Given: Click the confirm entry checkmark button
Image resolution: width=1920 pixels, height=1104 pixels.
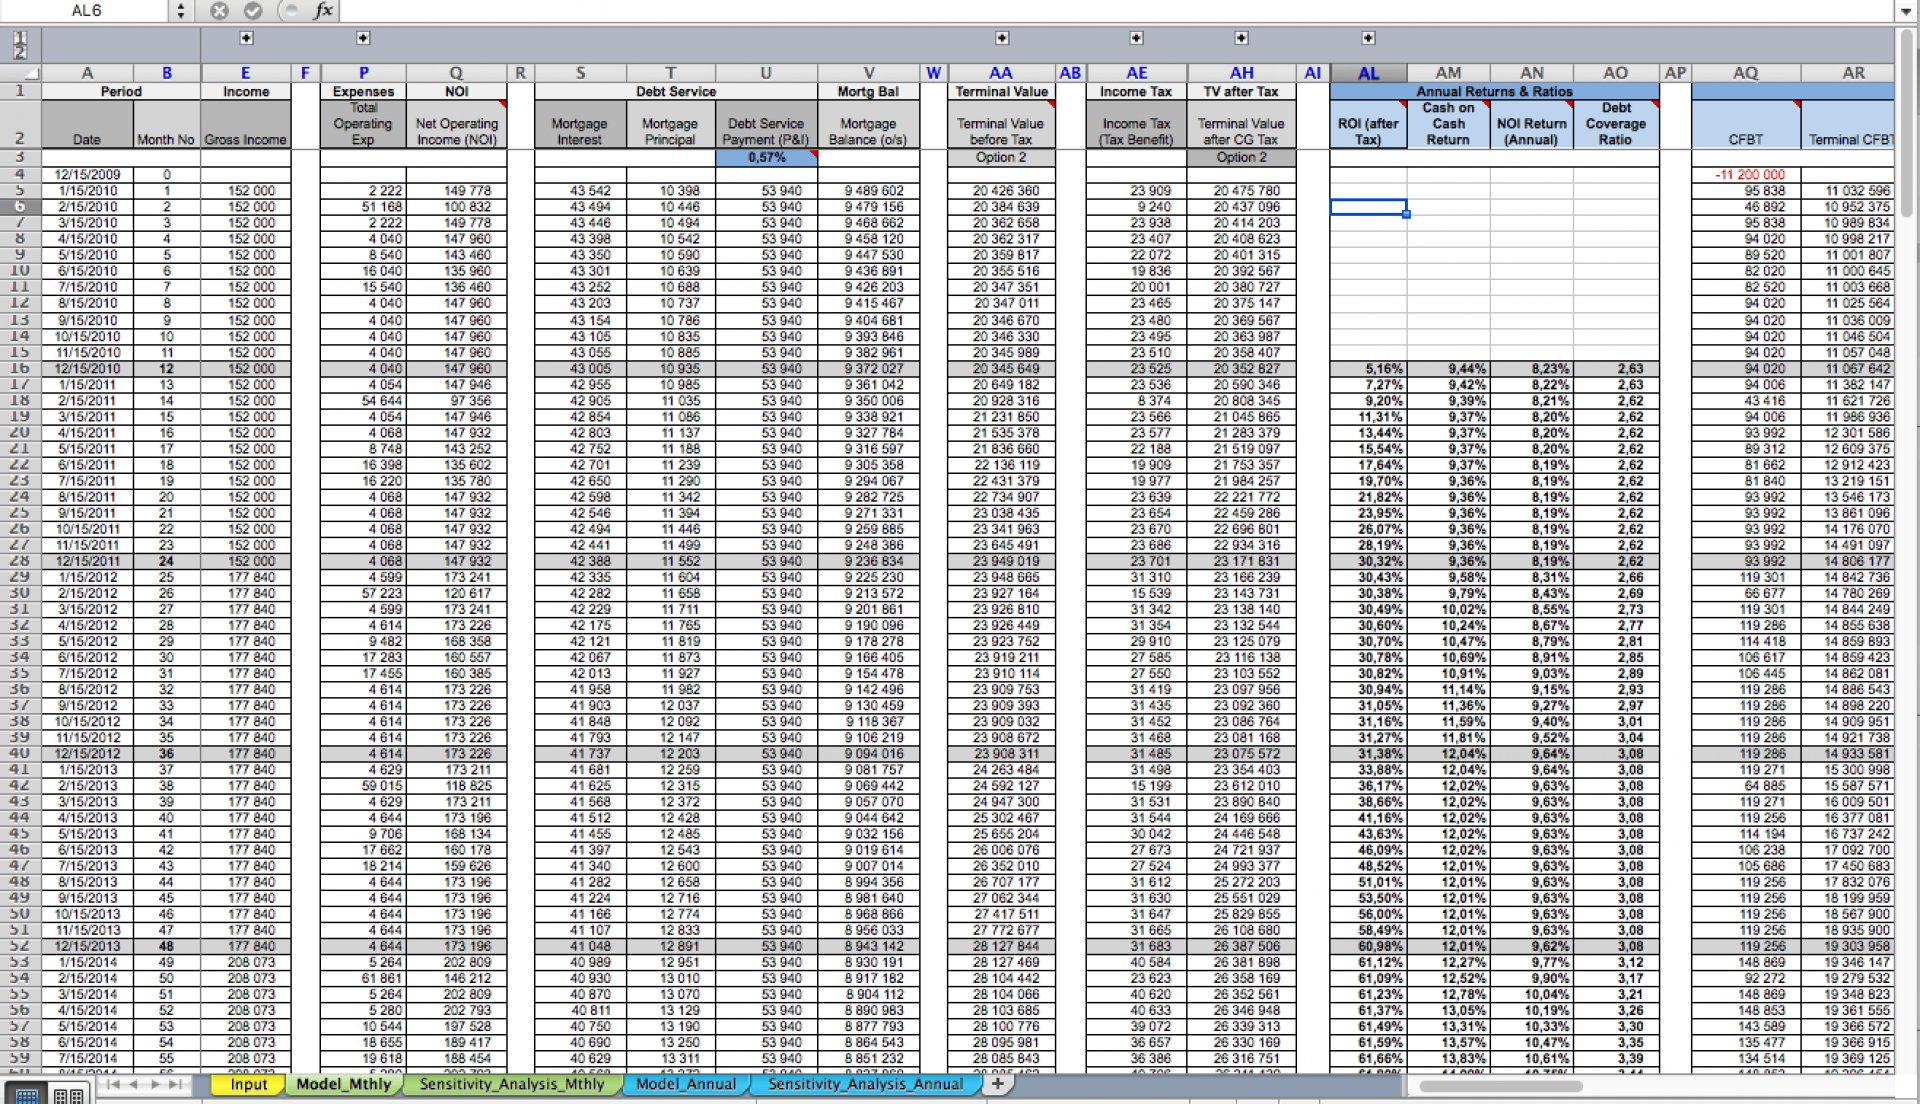Looking at the screenshot, I should click(x=253, y=10).
